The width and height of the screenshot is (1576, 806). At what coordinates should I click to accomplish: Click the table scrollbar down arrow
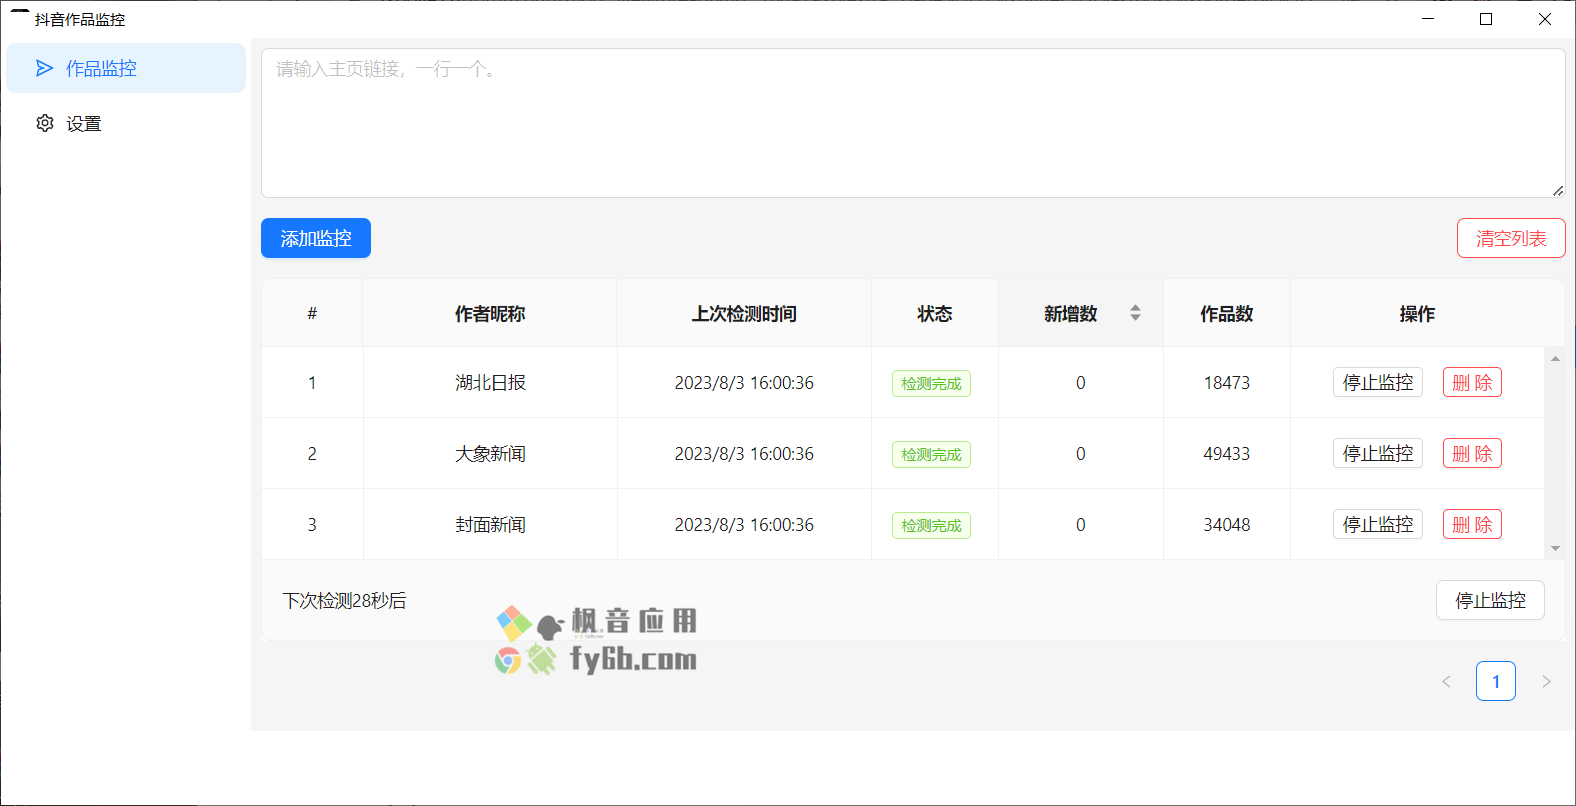[1555, 548]
